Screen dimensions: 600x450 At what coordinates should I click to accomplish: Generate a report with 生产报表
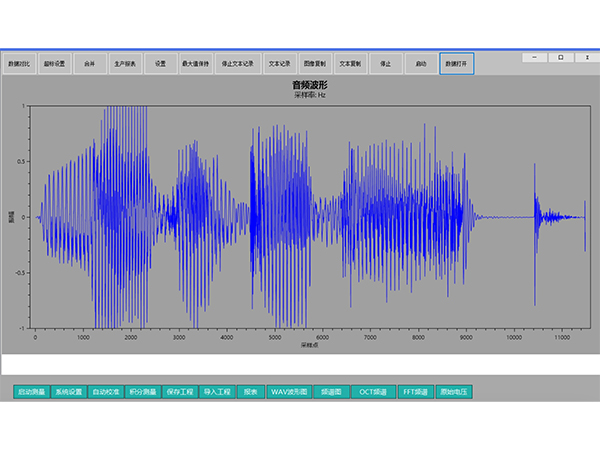click(126, 64)
